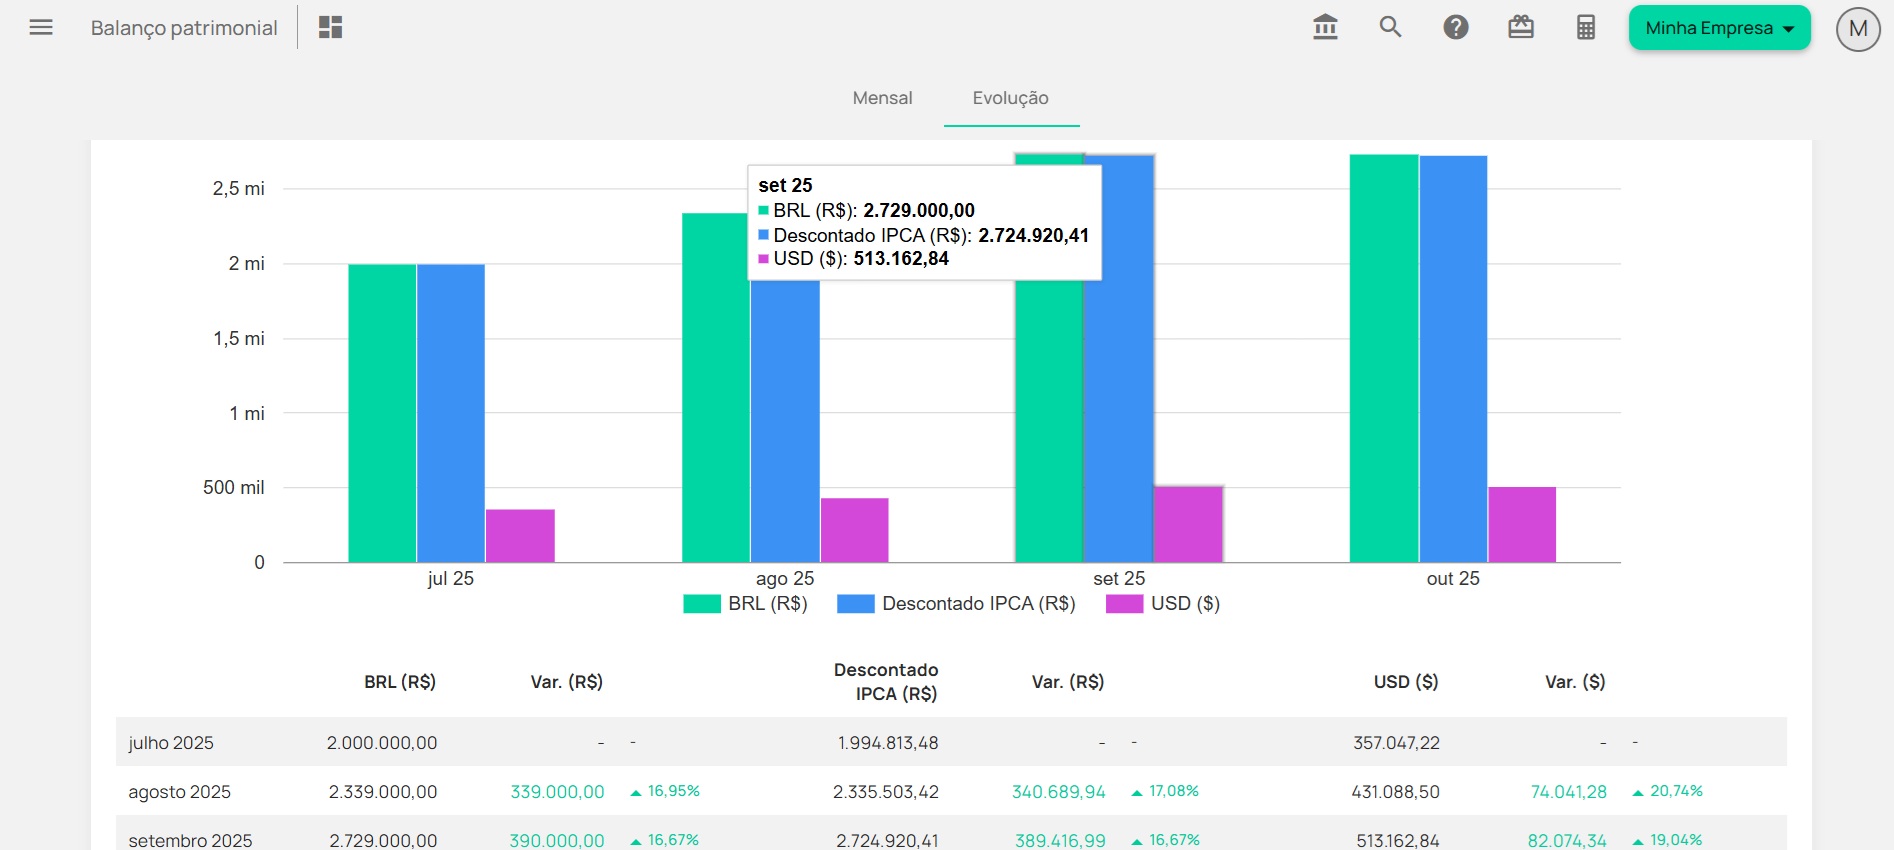Click the gift card icon
The width and height of the screenshot is (1894, 850).
(x=1521, y=28)
